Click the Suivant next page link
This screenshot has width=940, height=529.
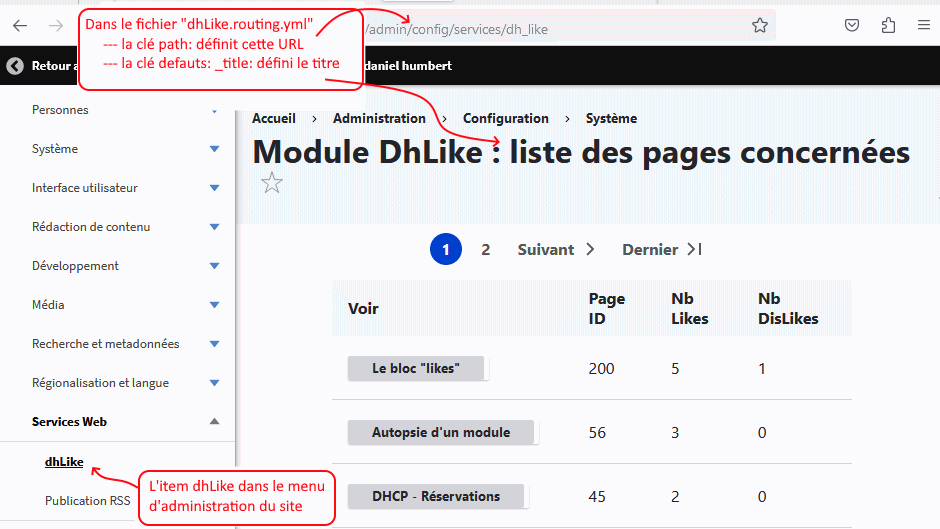coord(556,250)
